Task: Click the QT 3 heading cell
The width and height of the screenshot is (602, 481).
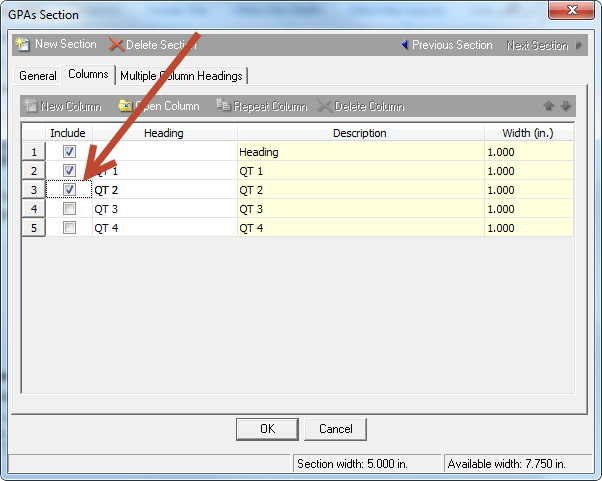Action: tap(164, 209)
